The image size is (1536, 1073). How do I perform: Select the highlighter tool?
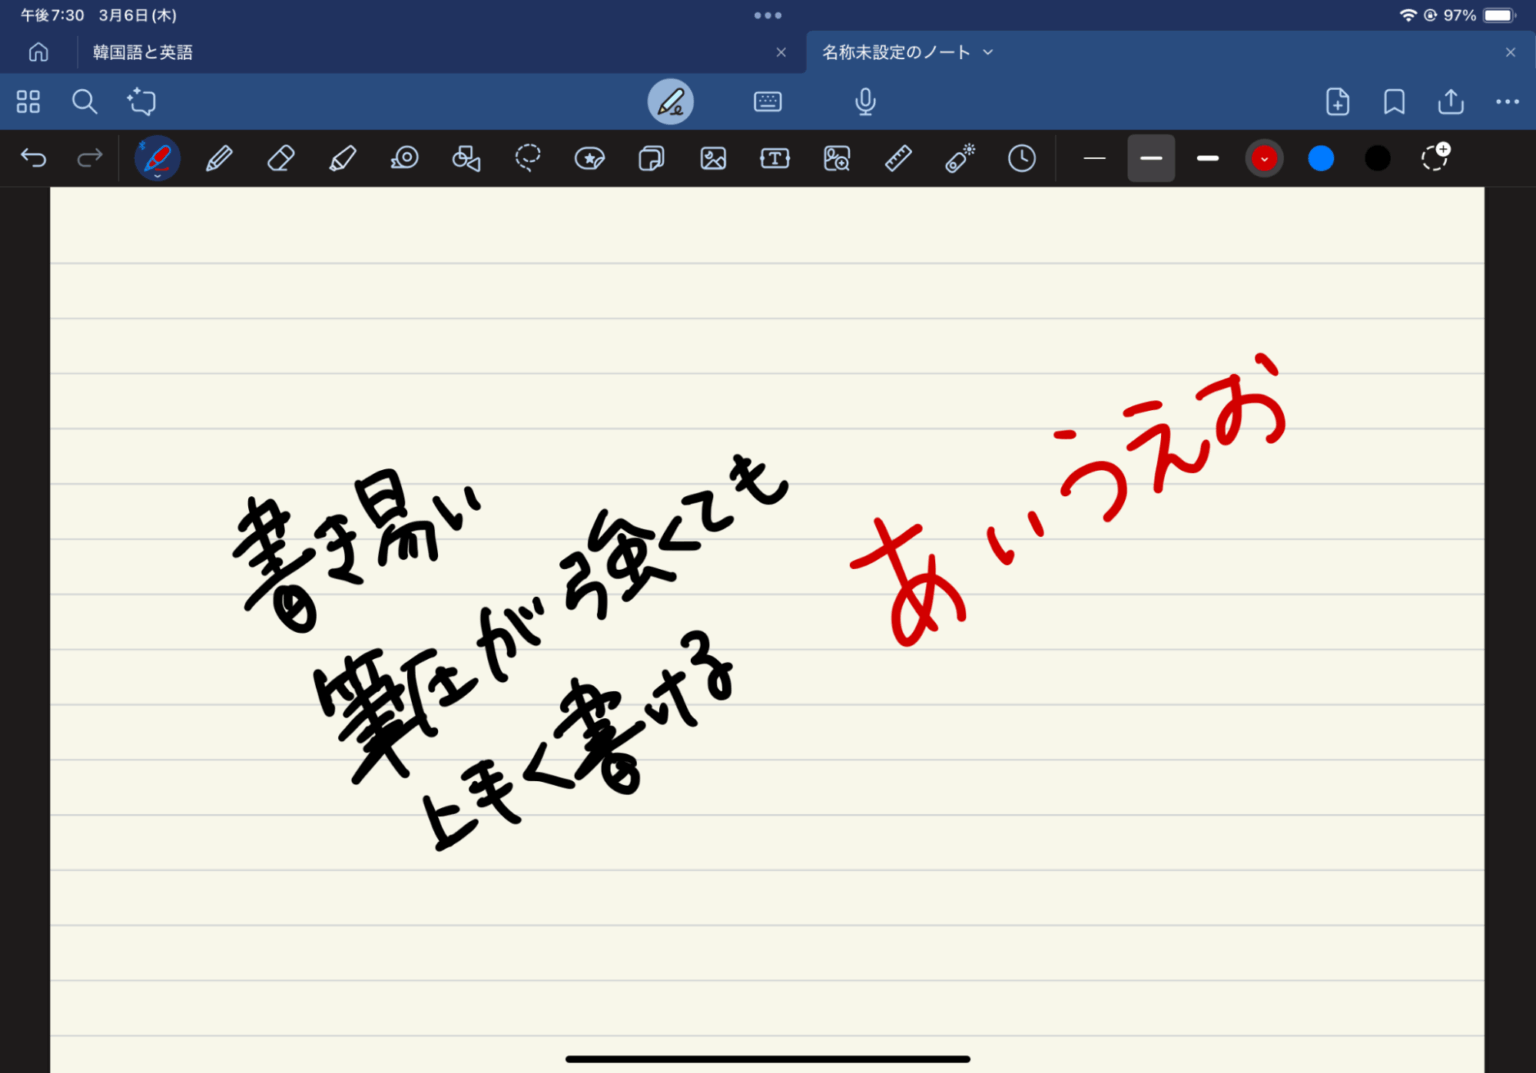[343, 158]
